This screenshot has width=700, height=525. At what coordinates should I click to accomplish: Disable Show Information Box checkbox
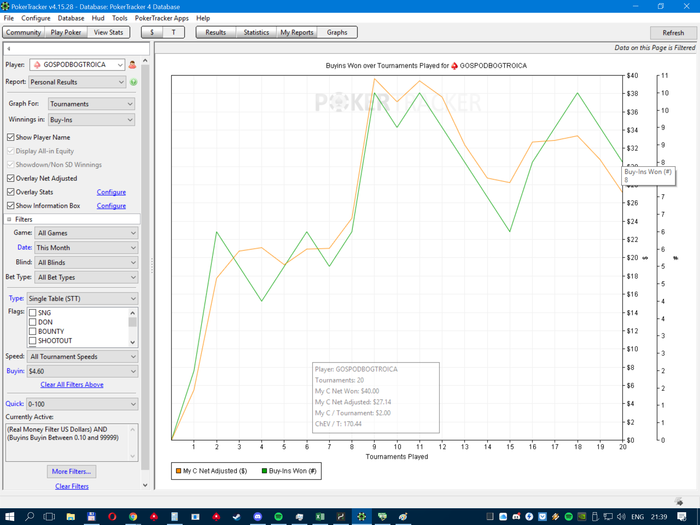(x=11, y=205)
